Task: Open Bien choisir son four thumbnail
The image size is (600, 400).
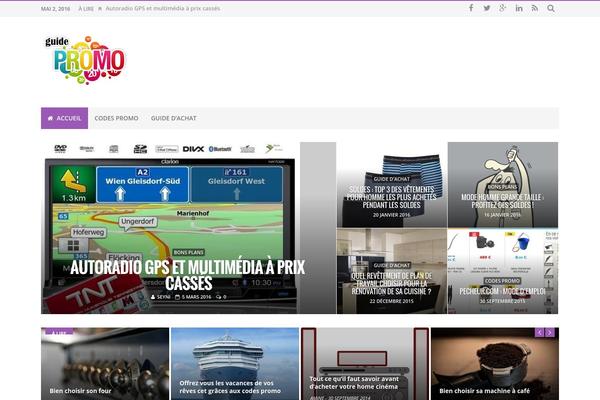Action: [x=105, y=364]
